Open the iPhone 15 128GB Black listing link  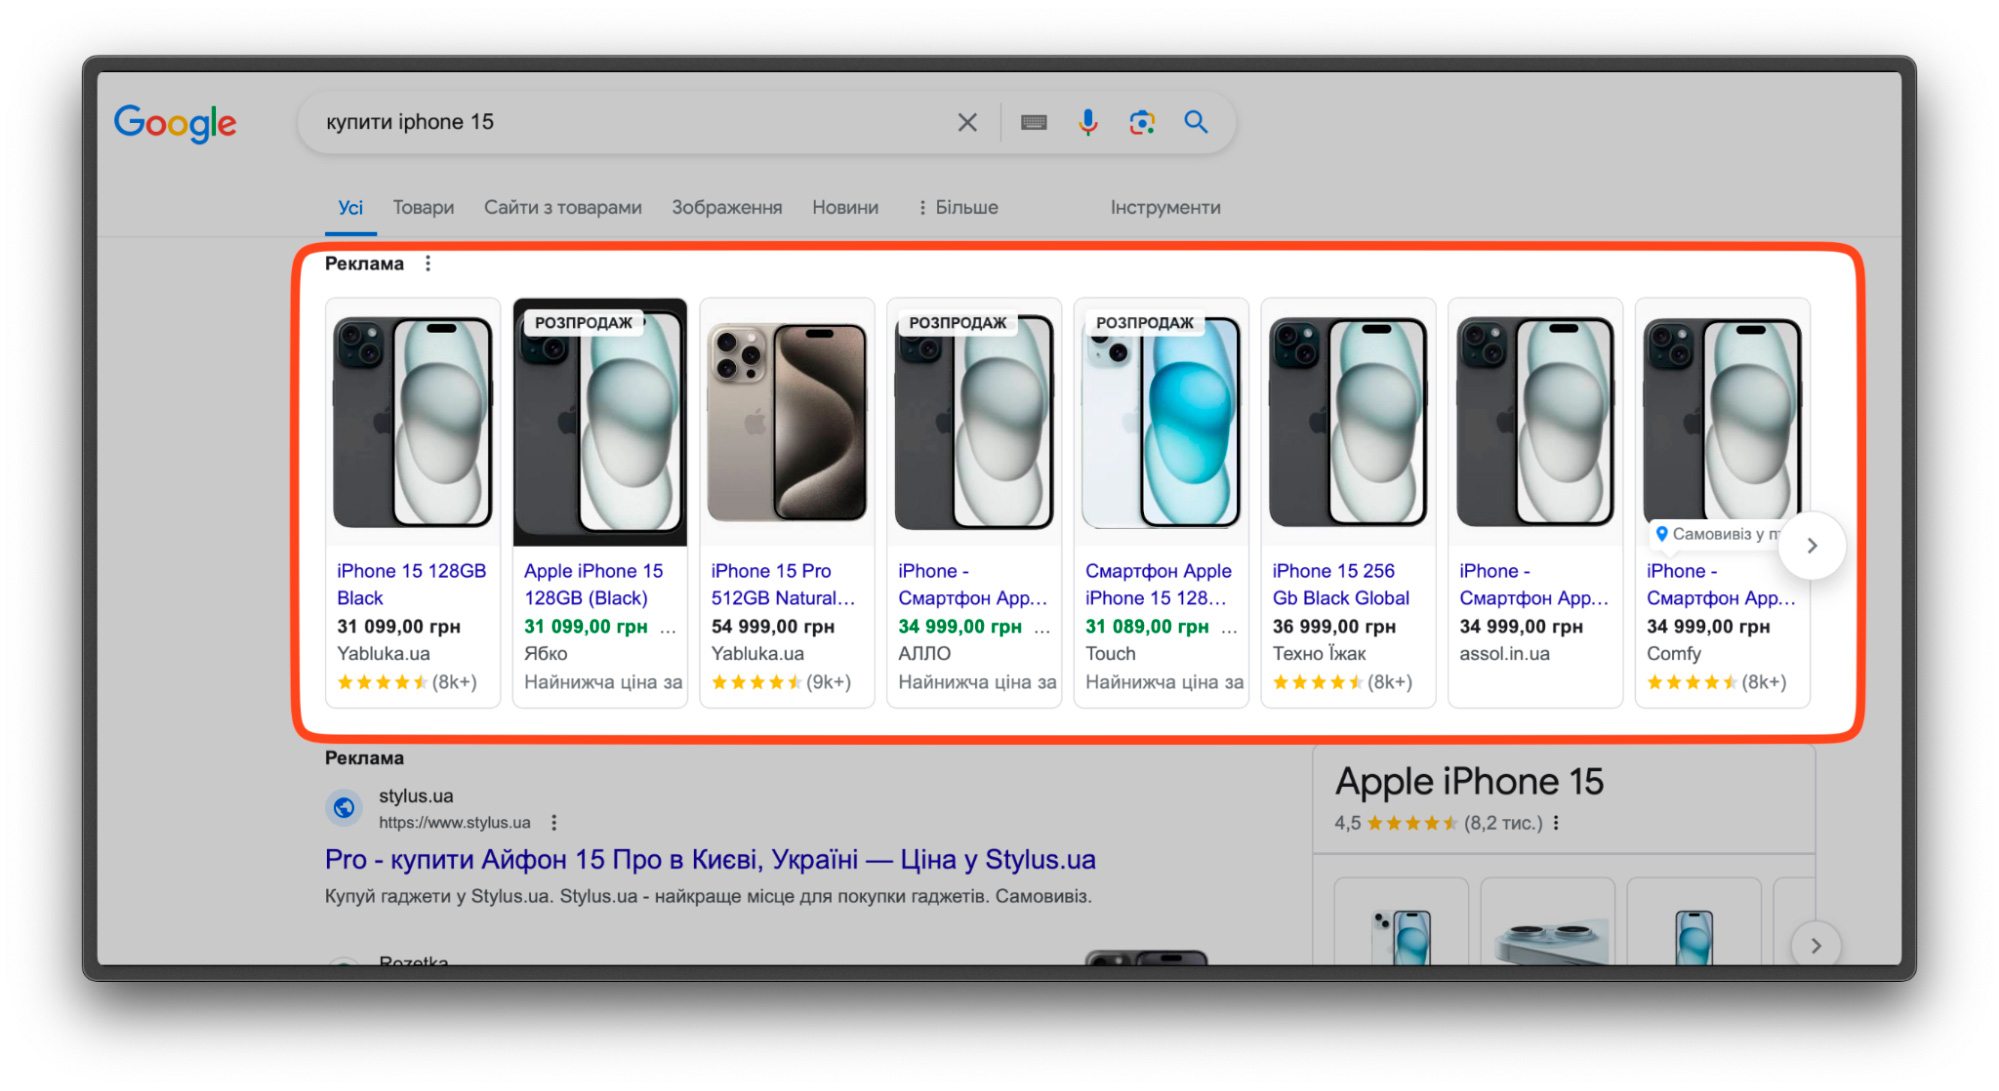click(x=411, y=584)
